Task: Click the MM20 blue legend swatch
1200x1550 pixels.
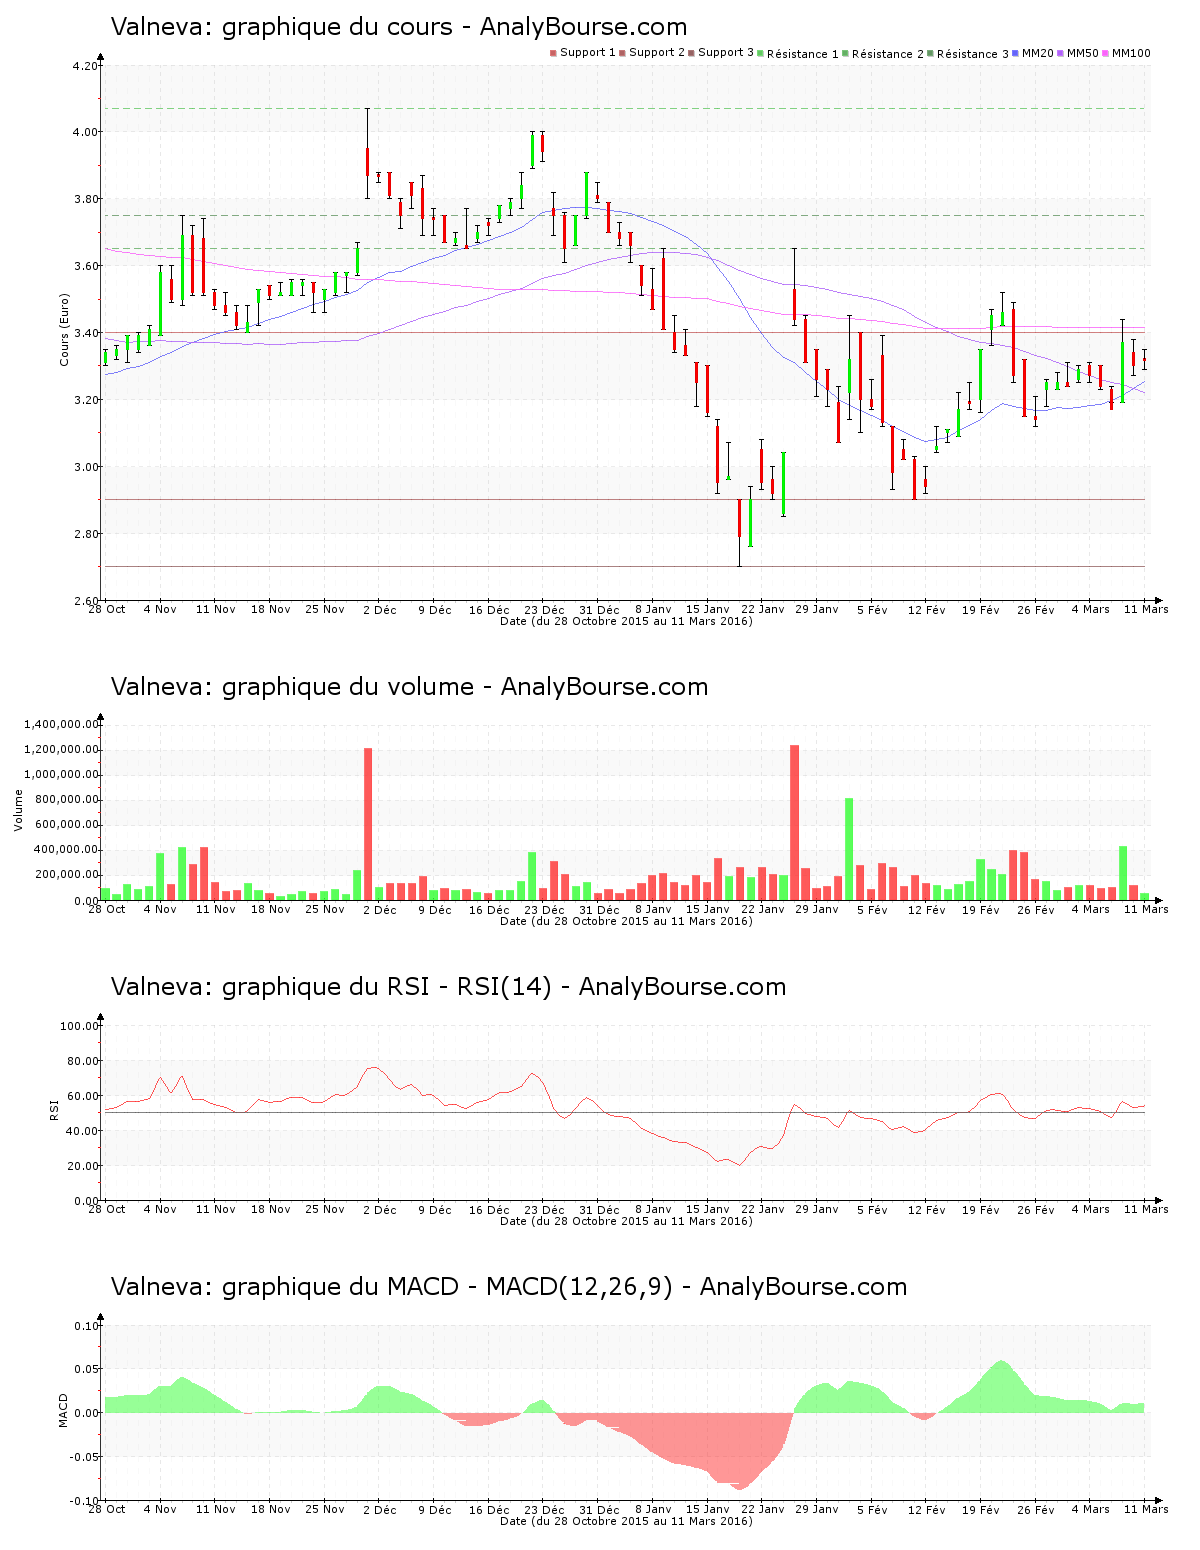Action: [1016, 53]
